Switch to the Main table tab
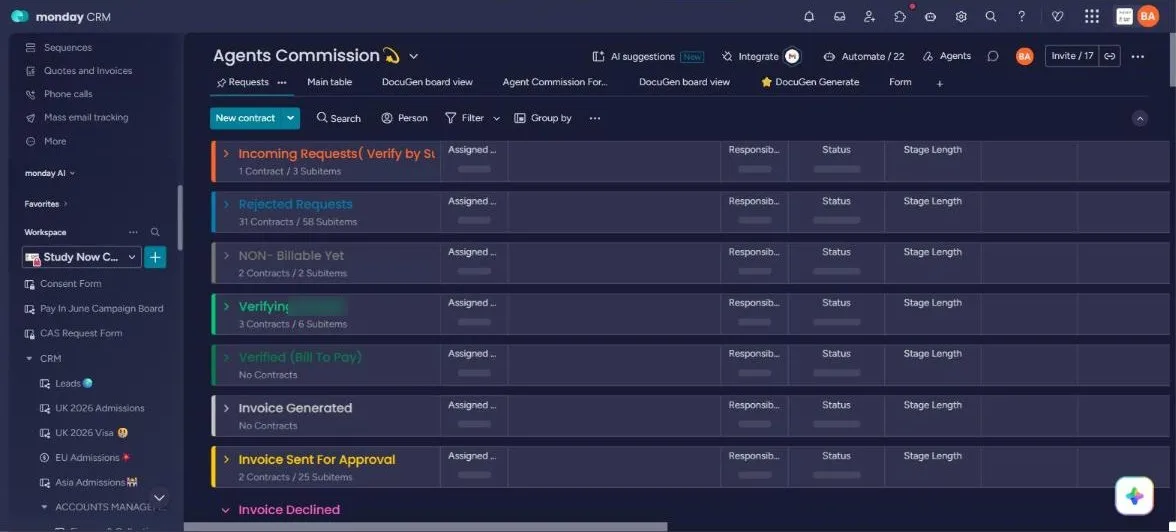Viewport: 1176px width, 532px height. tap(329, 82)
